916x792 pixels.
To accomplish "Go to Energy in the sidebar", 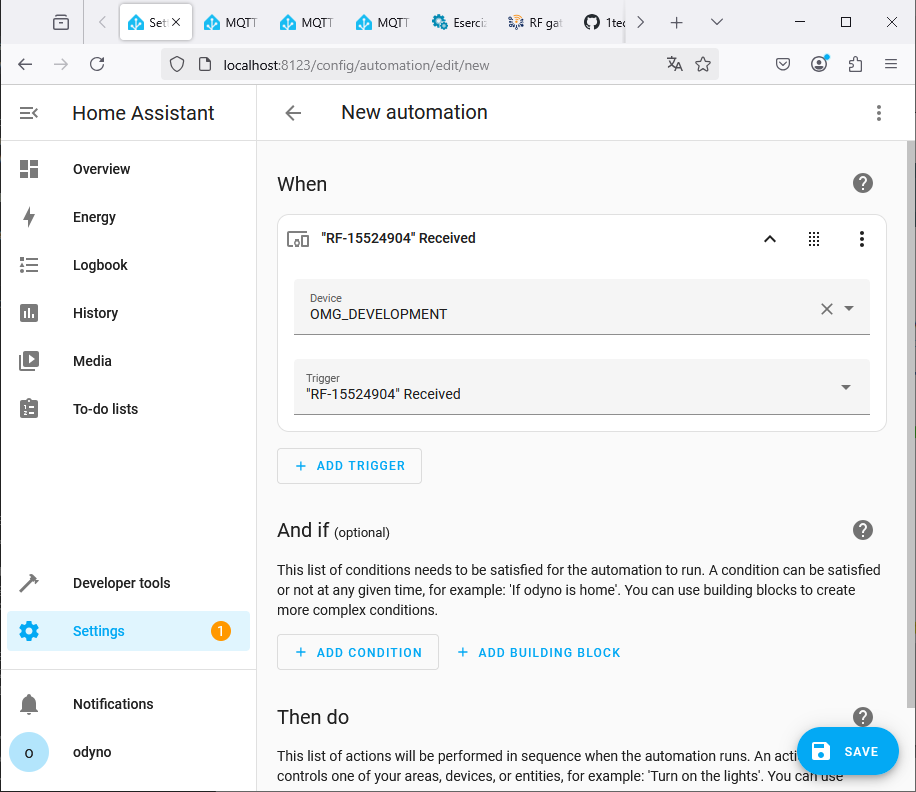I will (94, 217).
